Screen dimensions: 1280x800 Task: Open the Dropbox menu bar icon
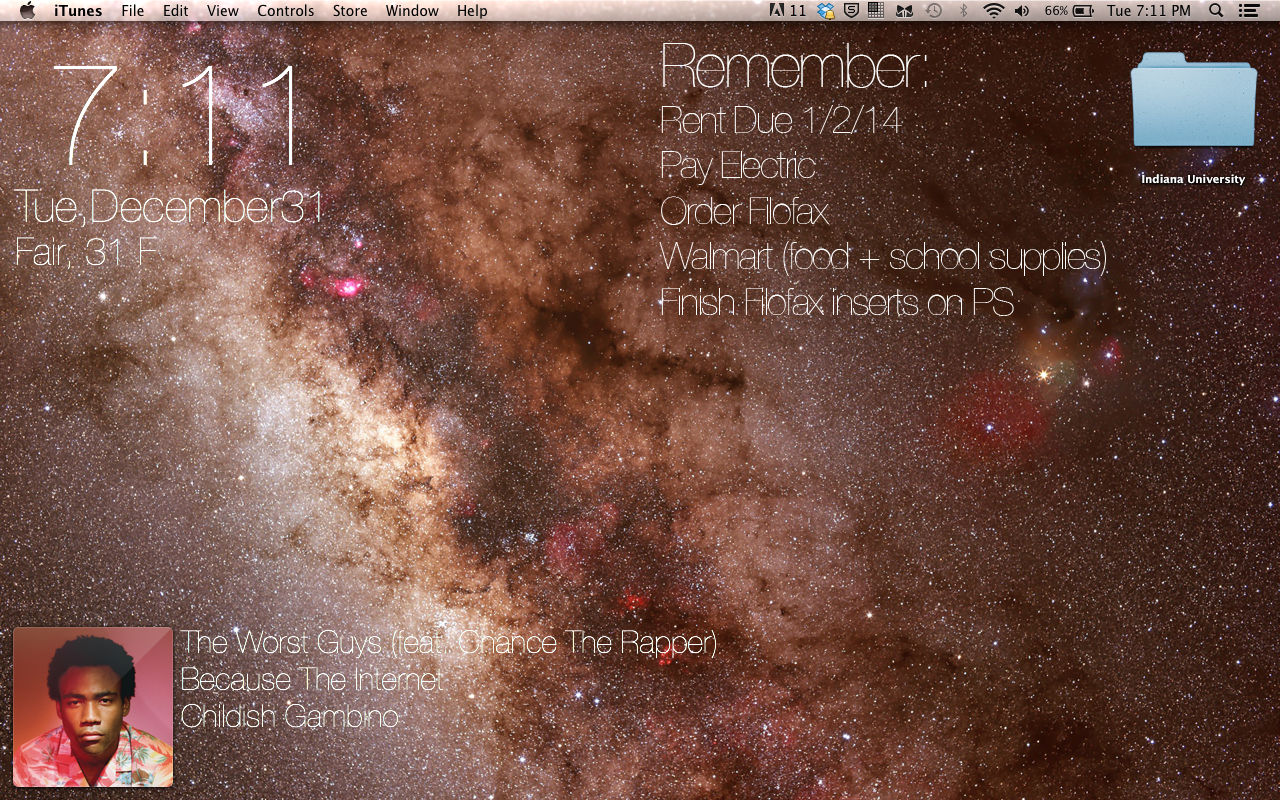825,11
